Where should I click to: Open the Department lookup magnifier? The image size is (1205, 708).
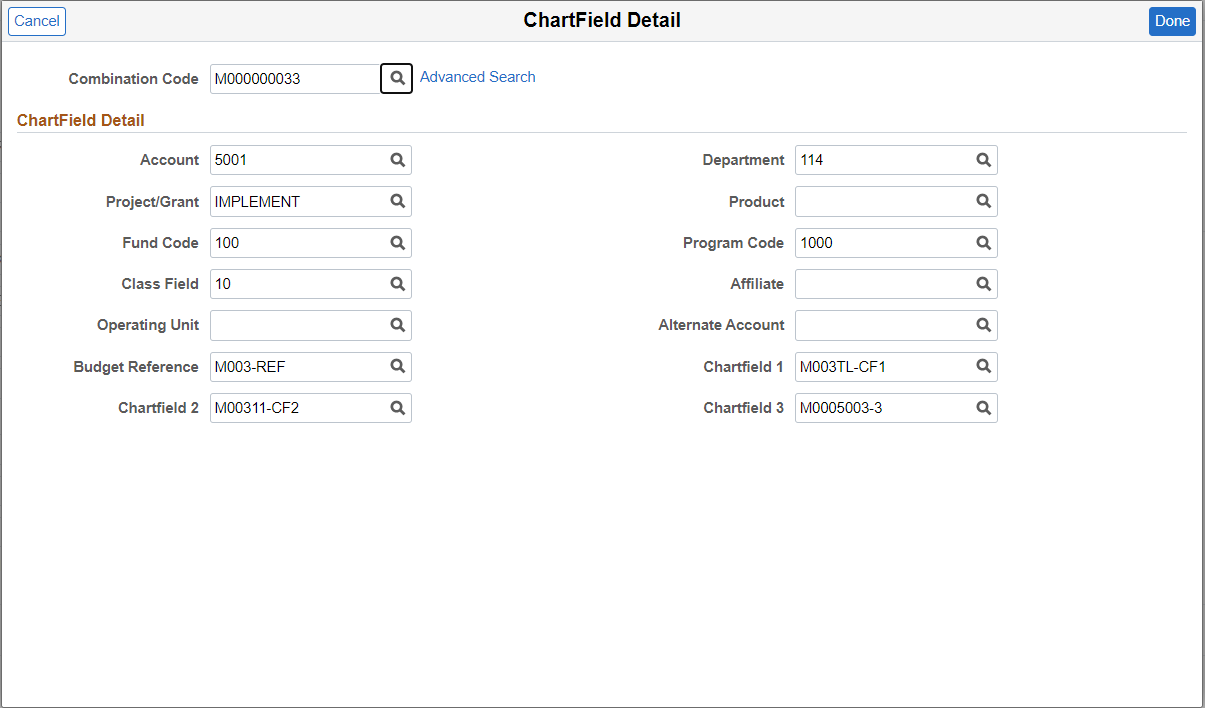[983, 160]
